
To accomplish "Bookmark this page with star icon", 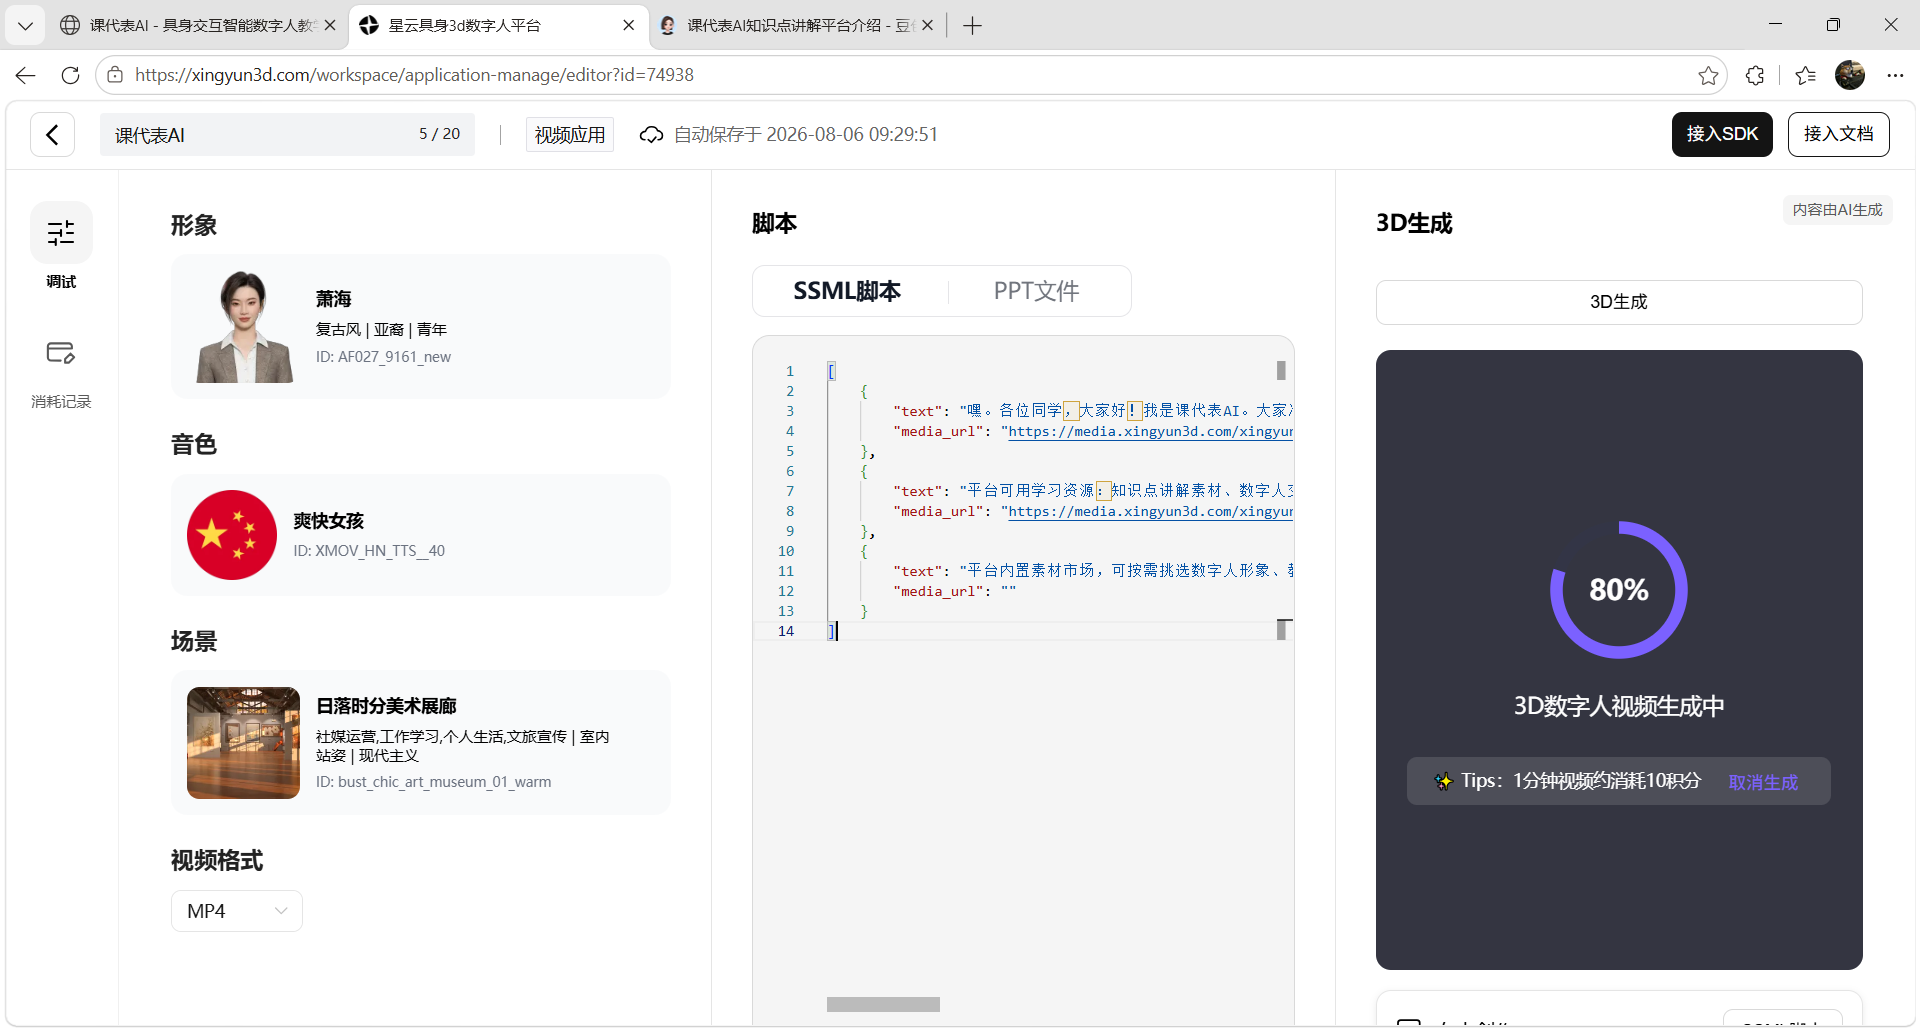I will coord(1708,75).
